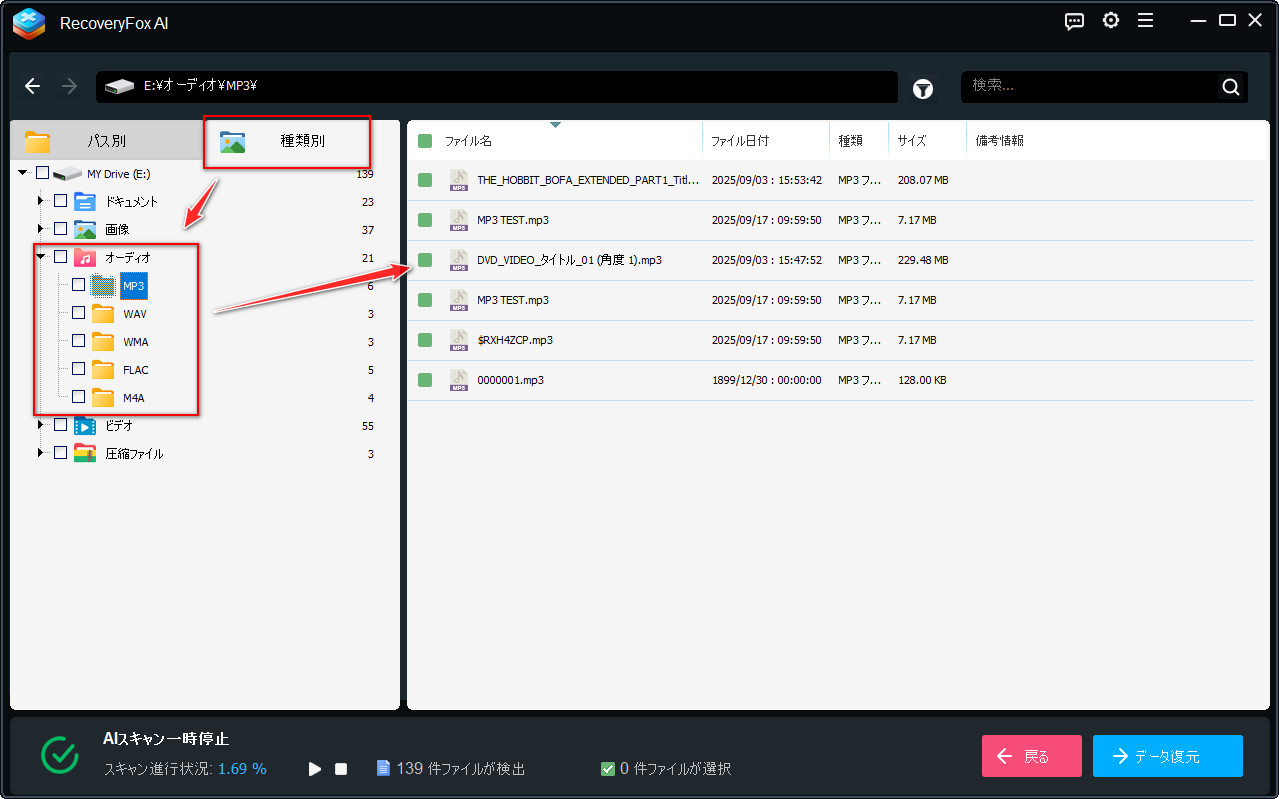Click the 戻る button
Viewport: 1279px width, 799px height.
pyautogui.click(x=1032, y=756)
